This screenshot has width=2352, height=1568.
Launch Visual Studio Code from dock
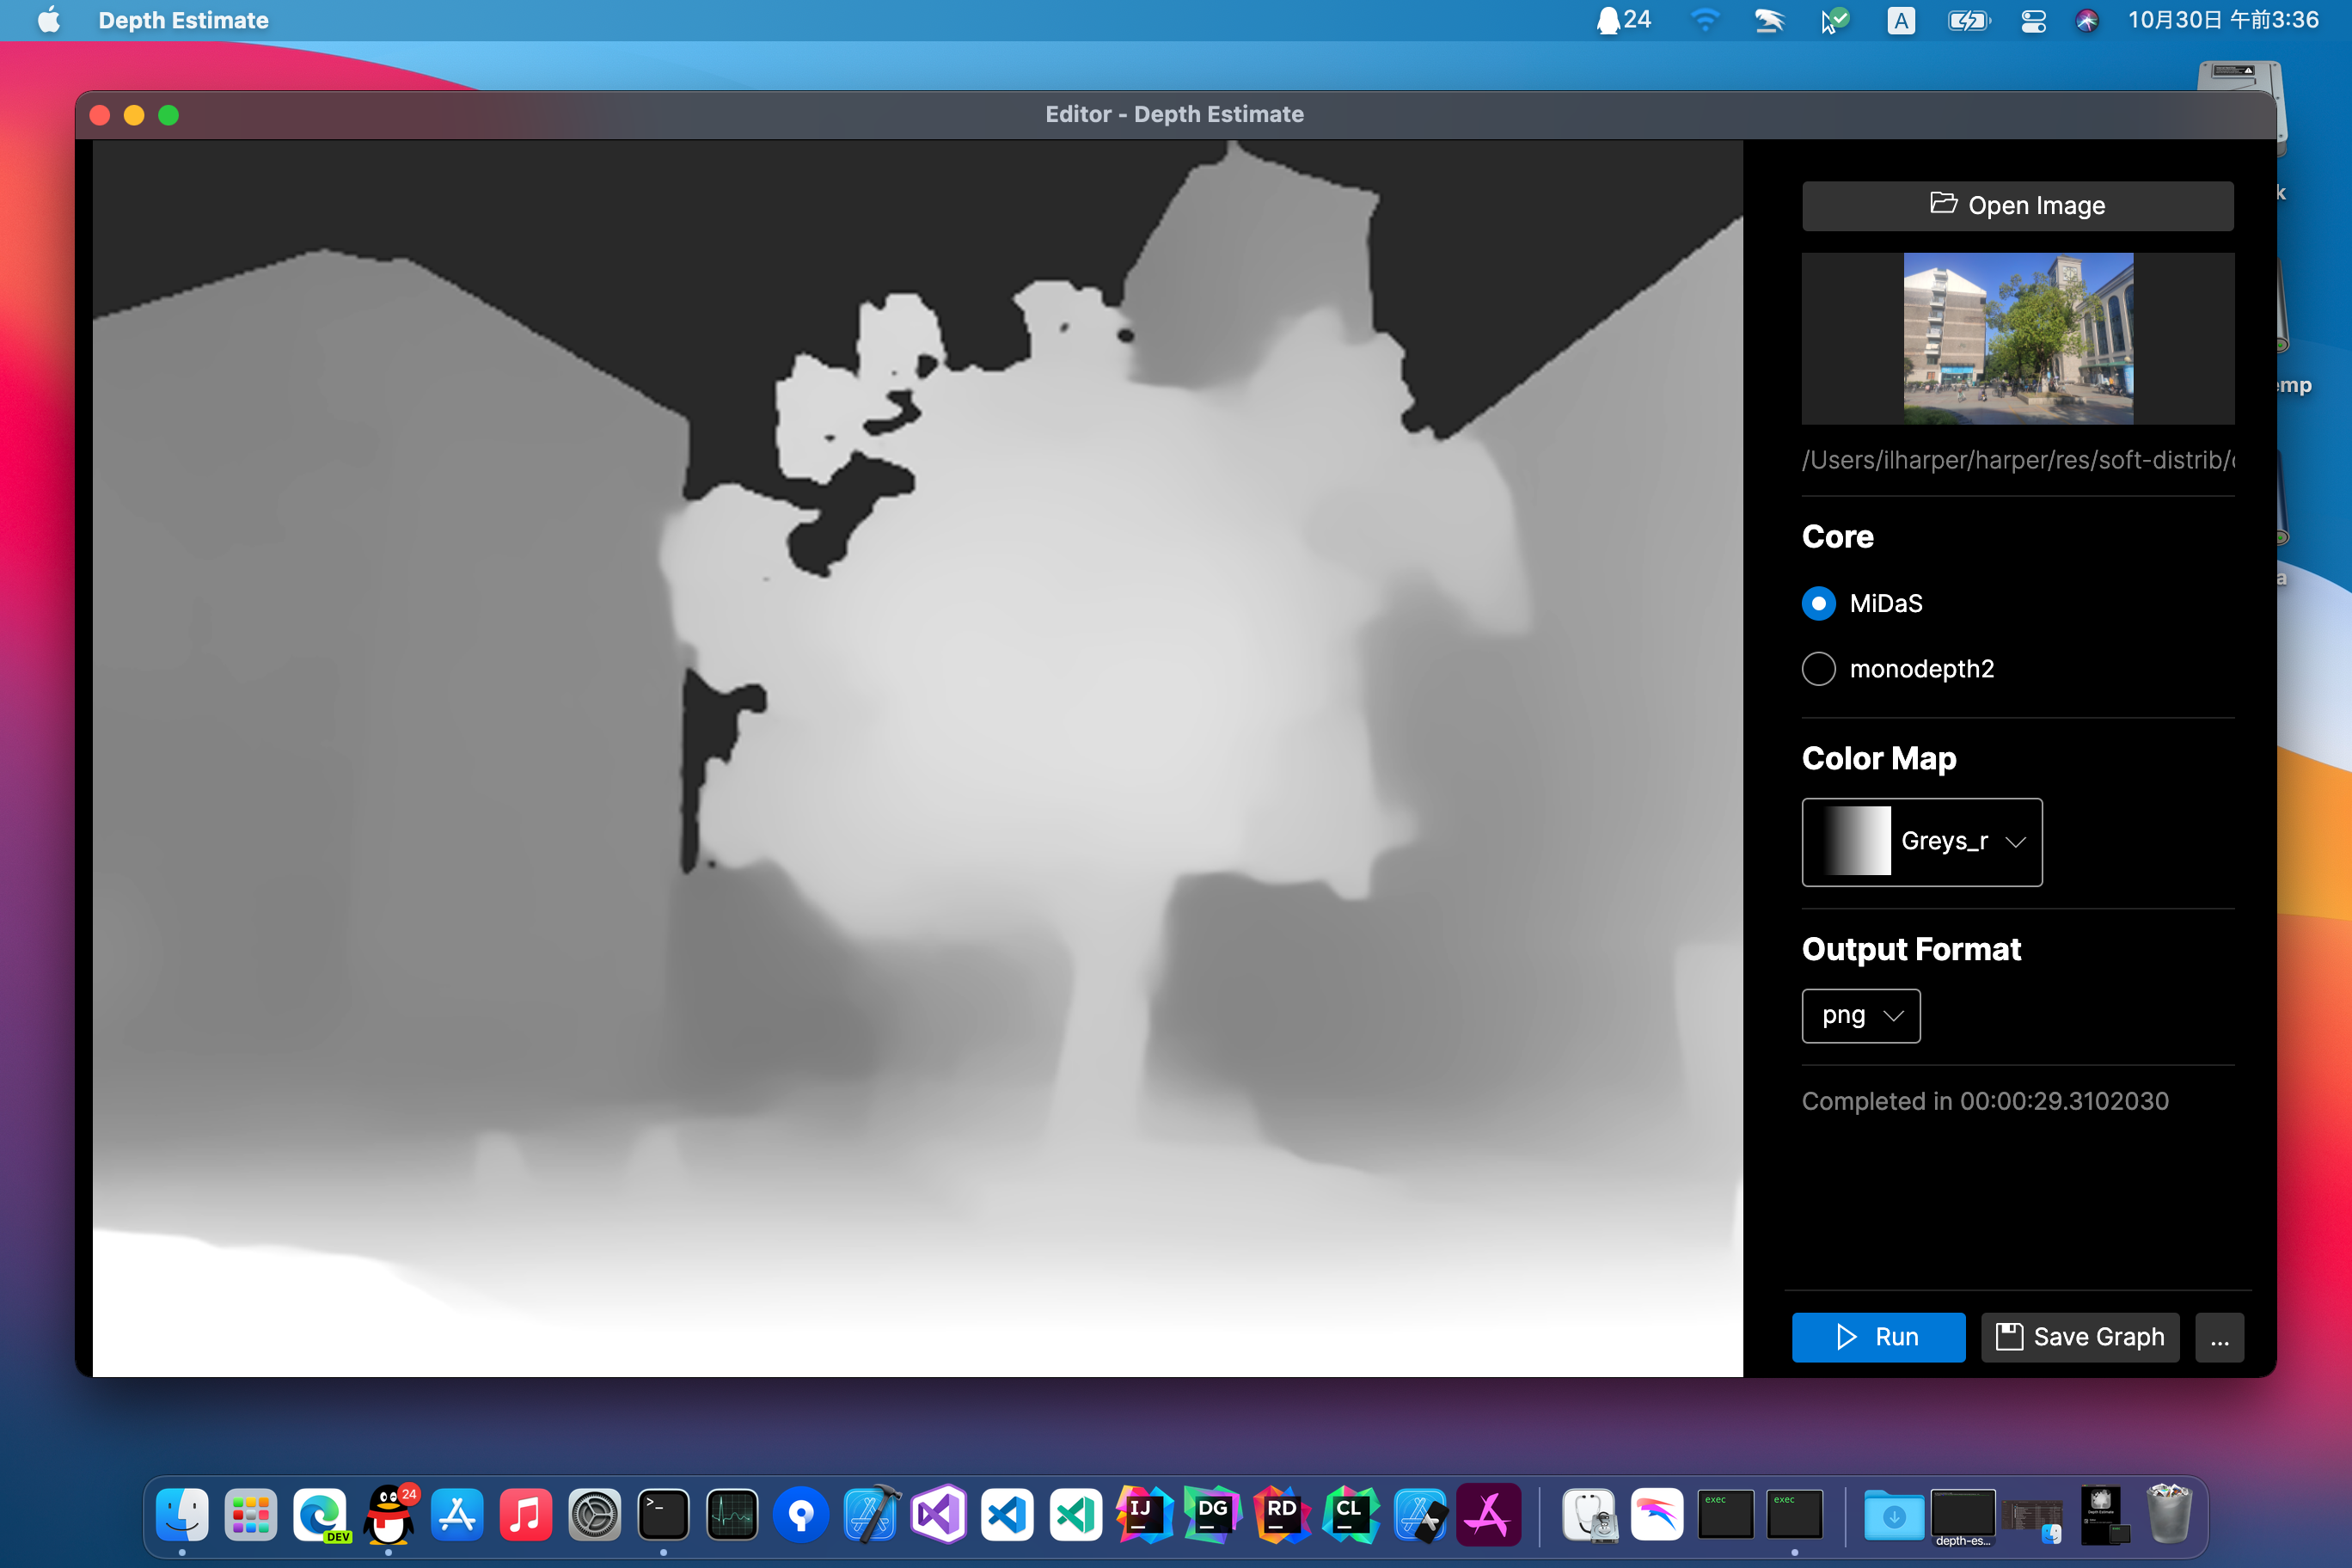click(1007, 1515)
